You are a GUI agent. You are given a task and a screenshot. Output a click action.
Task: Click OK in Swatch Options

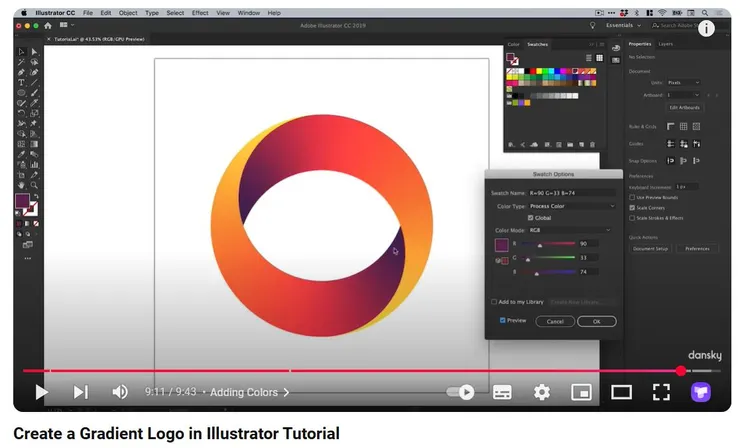coord(597,321)
